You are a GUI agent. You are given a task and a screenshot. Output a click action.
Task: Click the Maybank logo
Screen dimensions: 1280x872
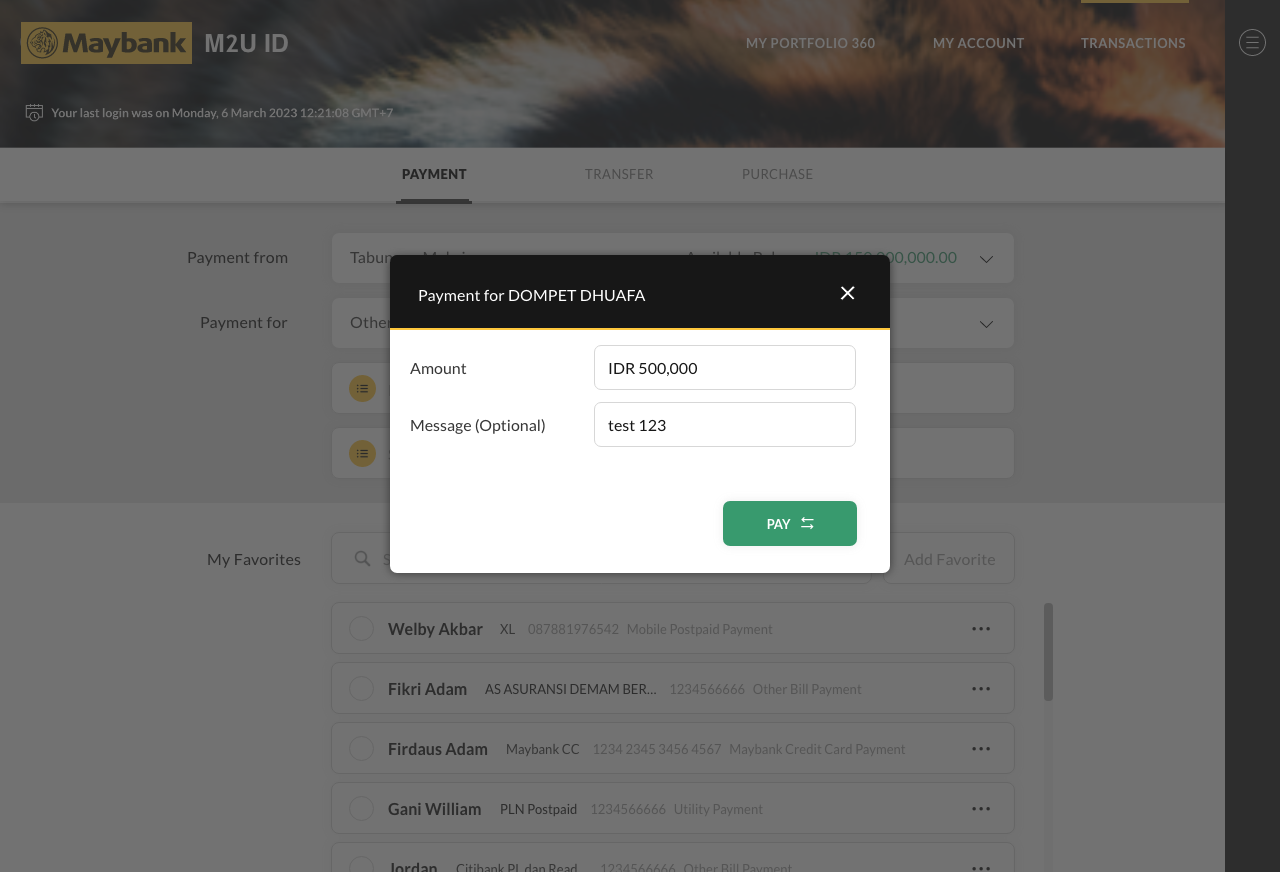pos(106,43)
